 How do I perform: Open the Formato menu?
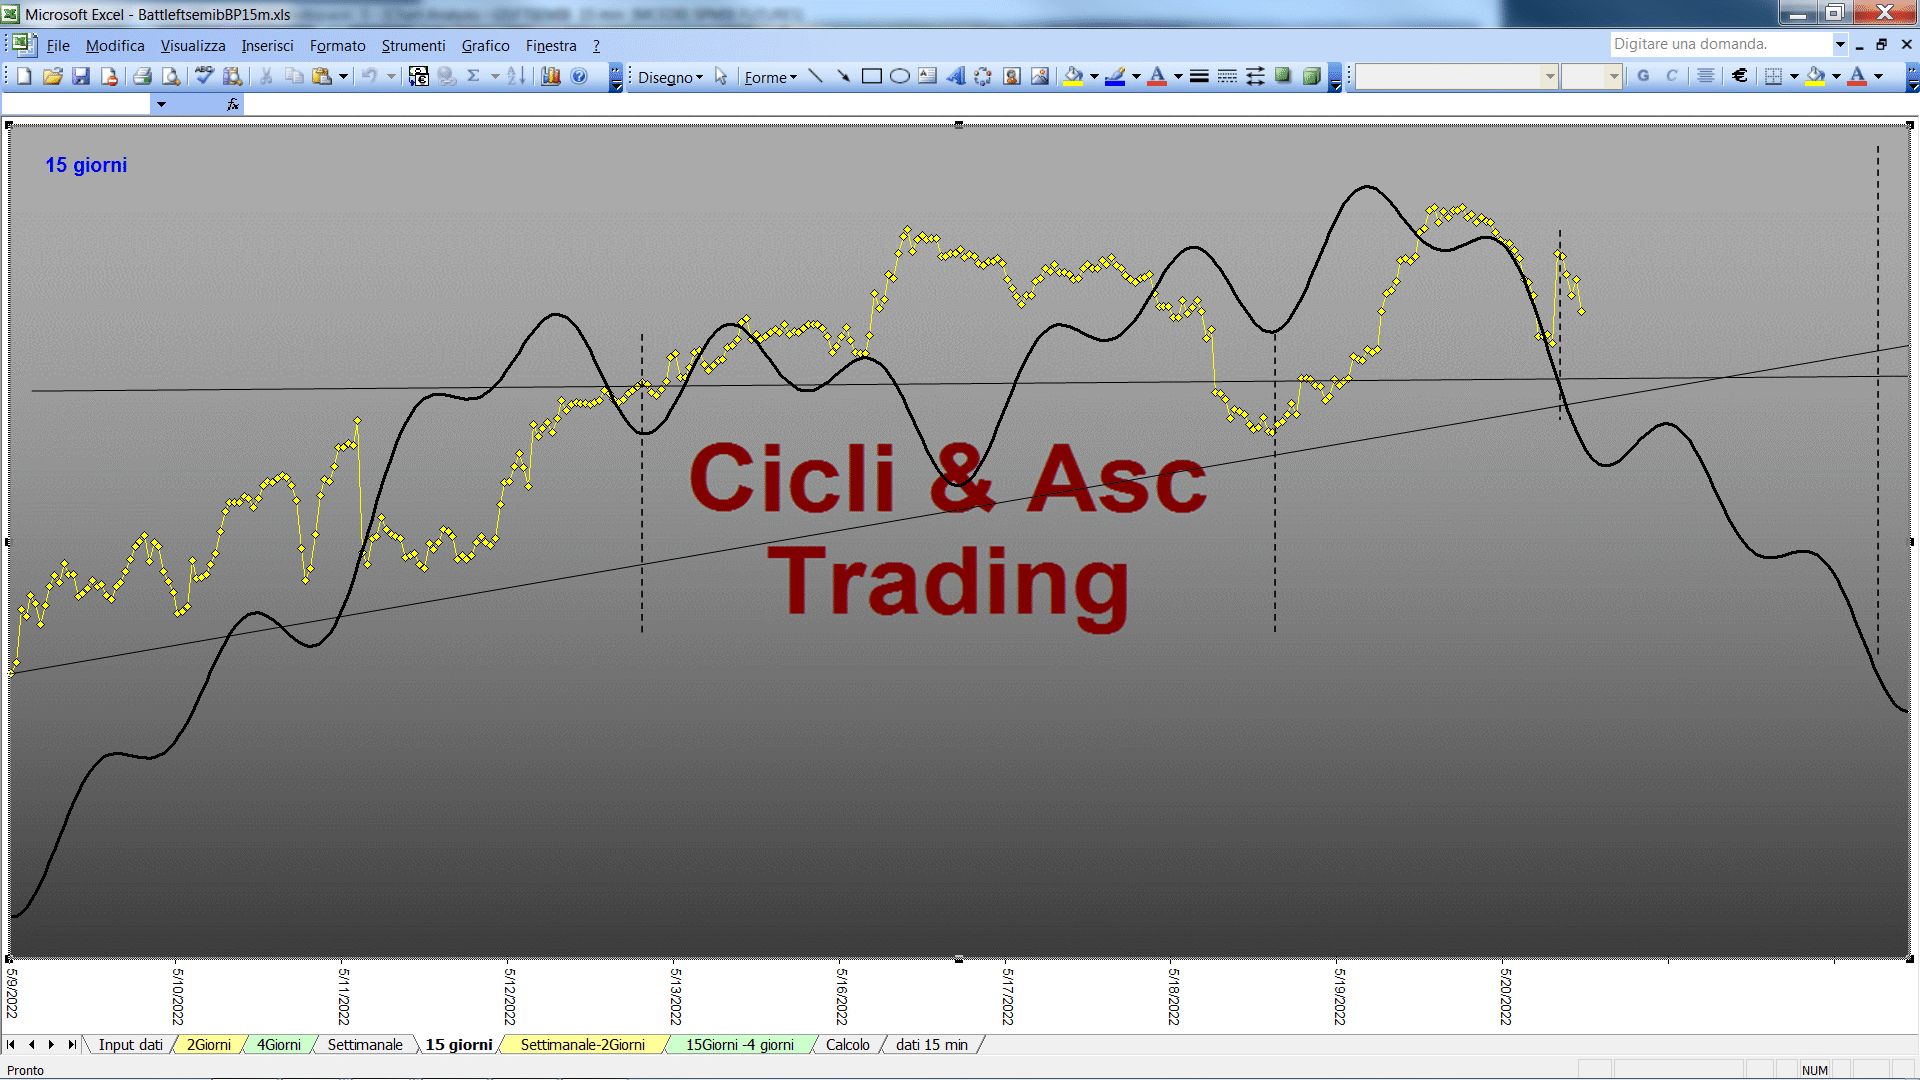point(337,46)
